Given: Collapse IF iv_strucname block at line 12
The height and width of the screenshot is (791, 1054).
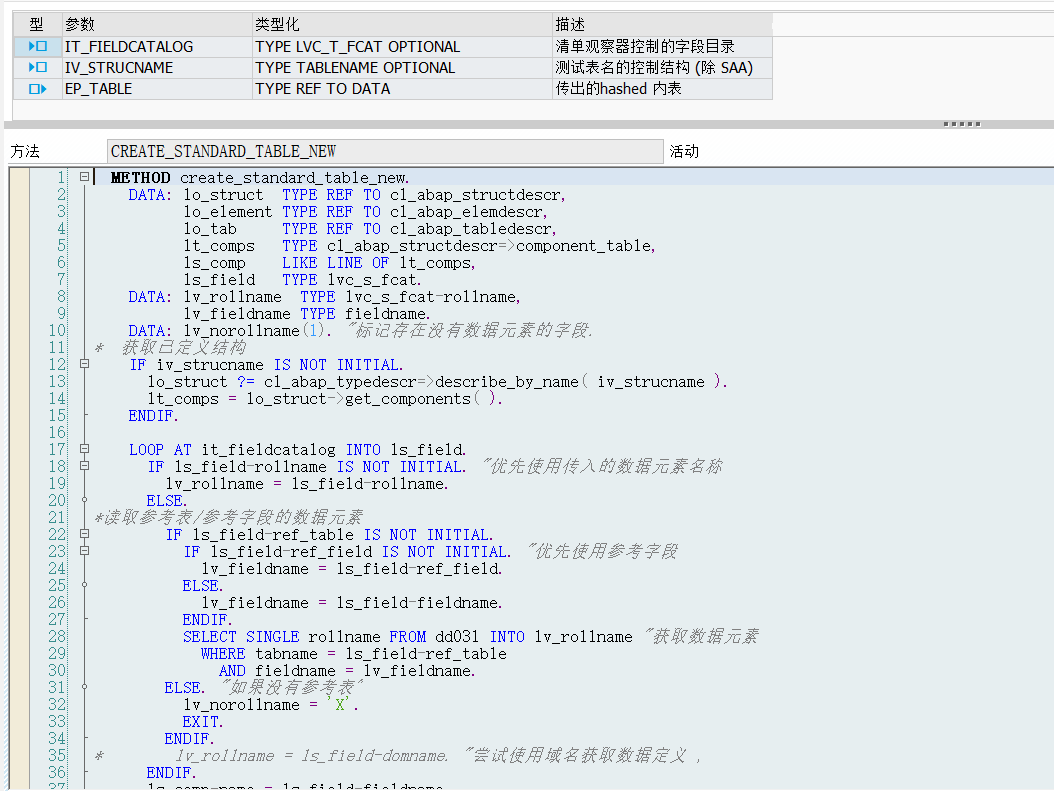Looking at the screenshot, I should click(x=84, y=364).
